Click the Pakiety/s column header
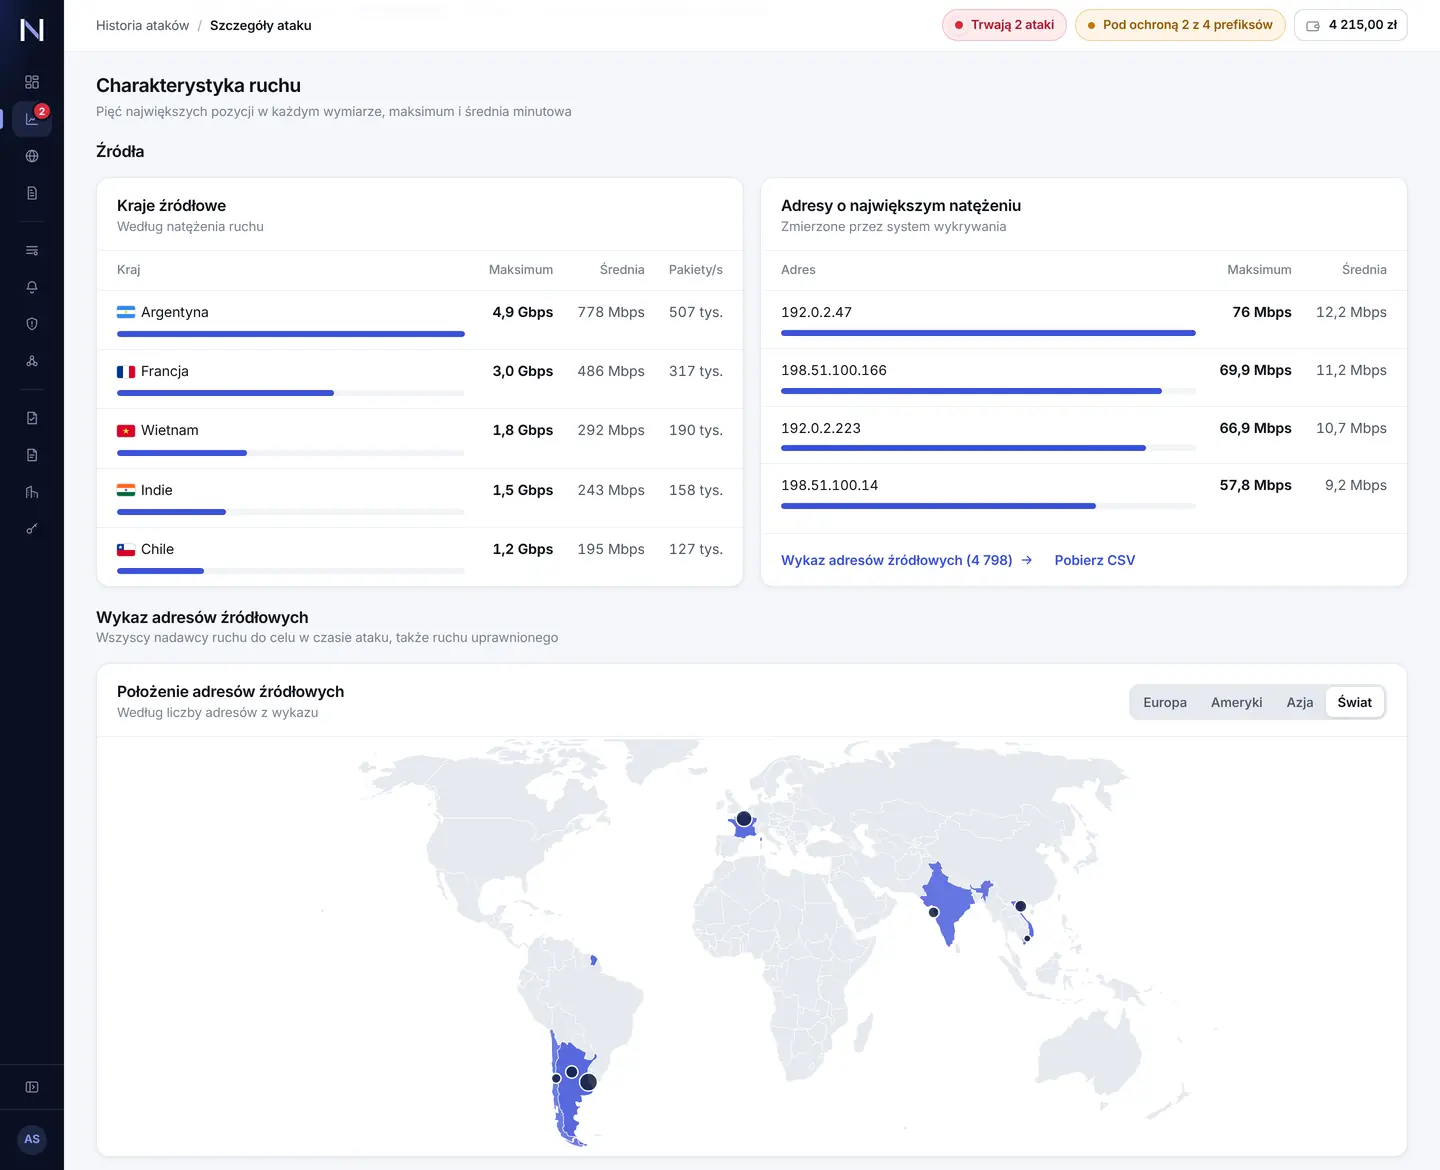Image resolution: width=1440 pixels, height=1170 pixels. click(696, 270)
